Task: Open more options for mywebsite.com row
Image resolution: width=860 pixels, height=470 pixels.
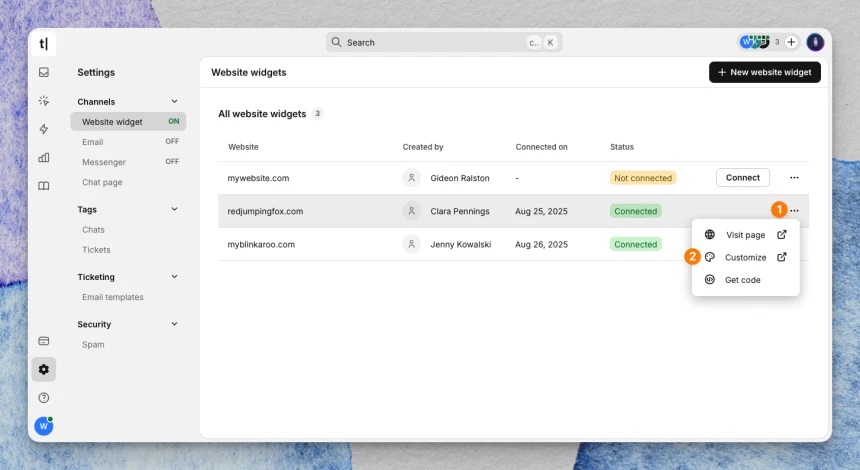Action: 794,178
